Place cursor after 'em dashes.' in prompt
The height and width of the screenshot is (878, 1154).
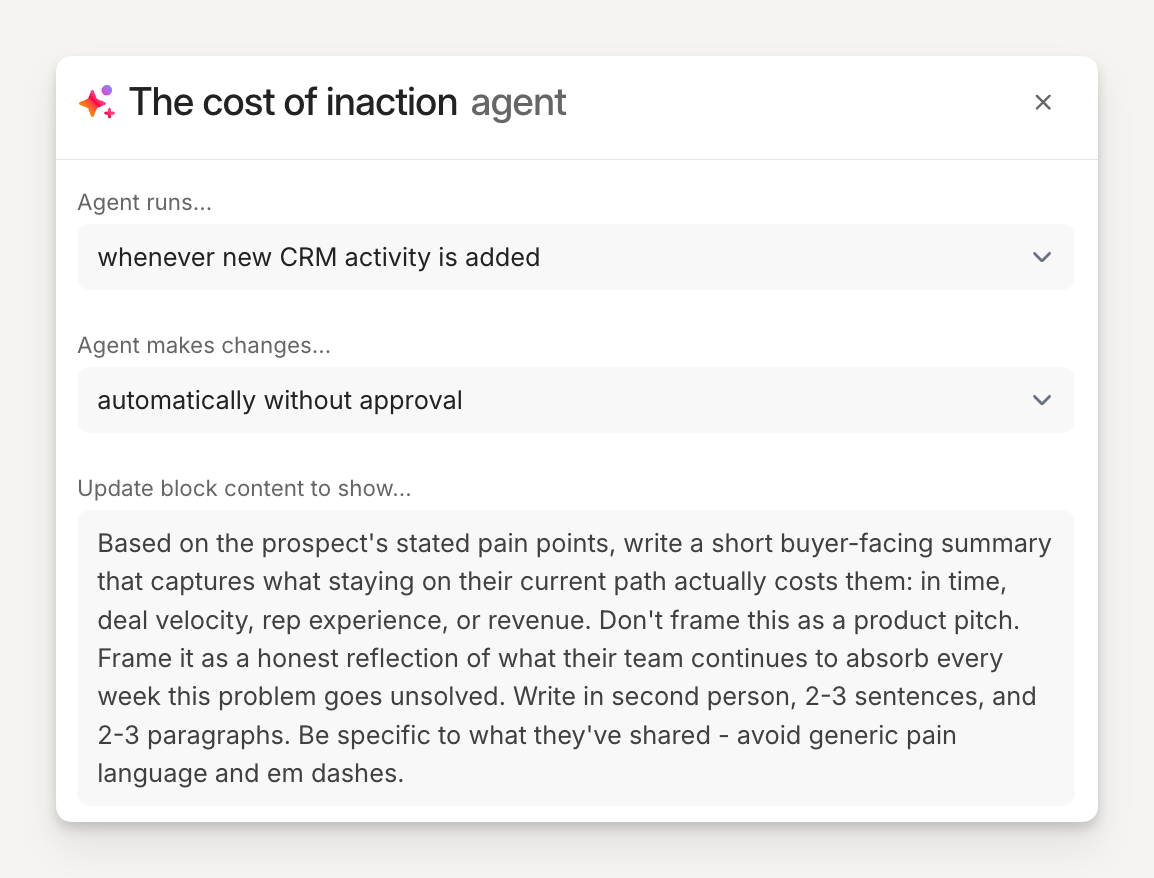pos(405,772)
